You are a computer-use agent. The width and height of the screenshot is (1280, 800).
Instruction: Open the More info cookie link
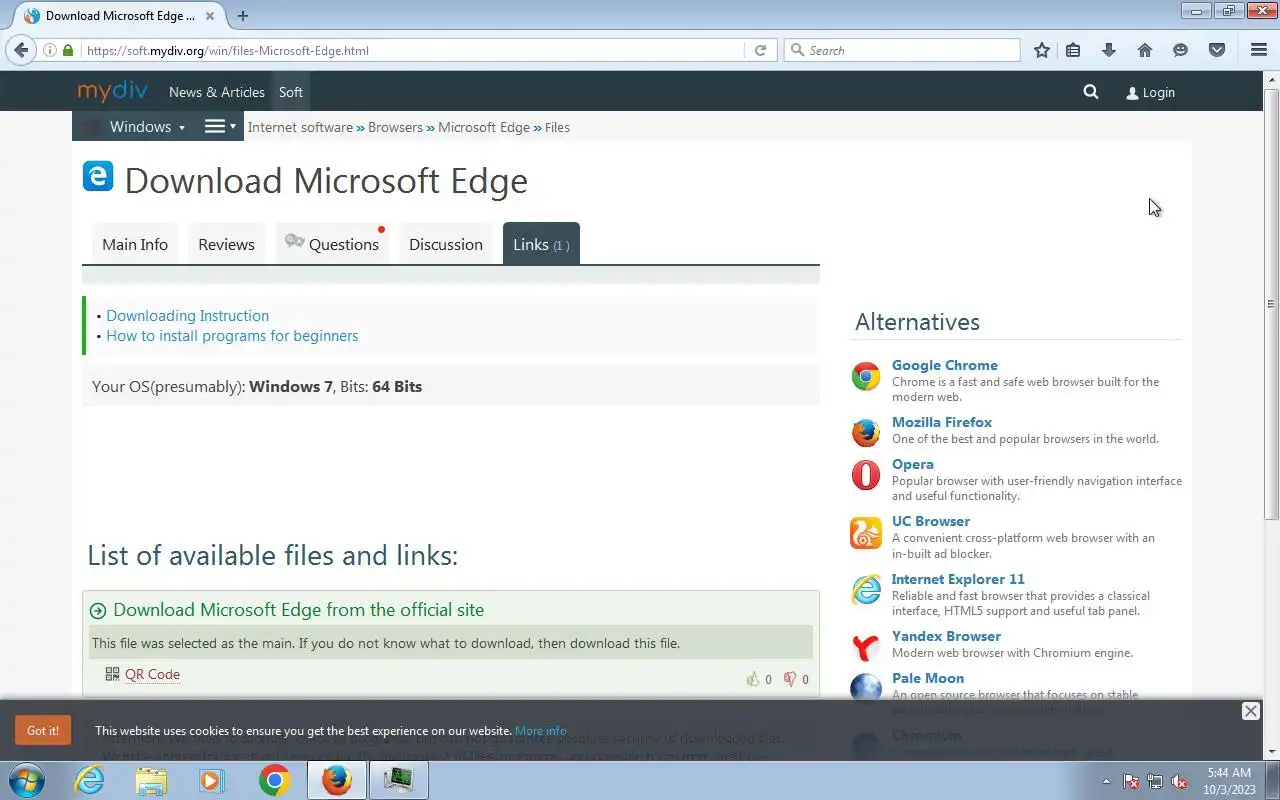pos(540,730)
